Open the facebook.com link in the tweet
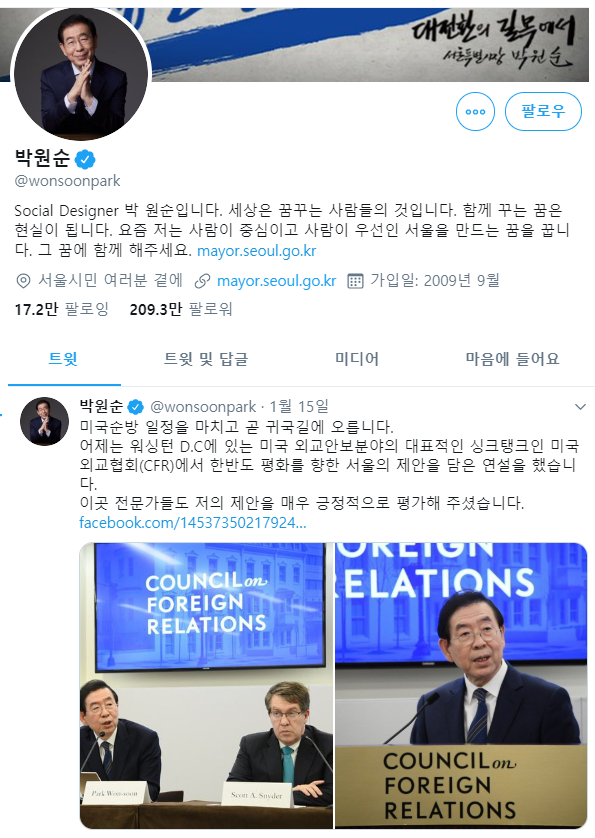This screenshot has height=838, width=595. [x=192, y=522]
